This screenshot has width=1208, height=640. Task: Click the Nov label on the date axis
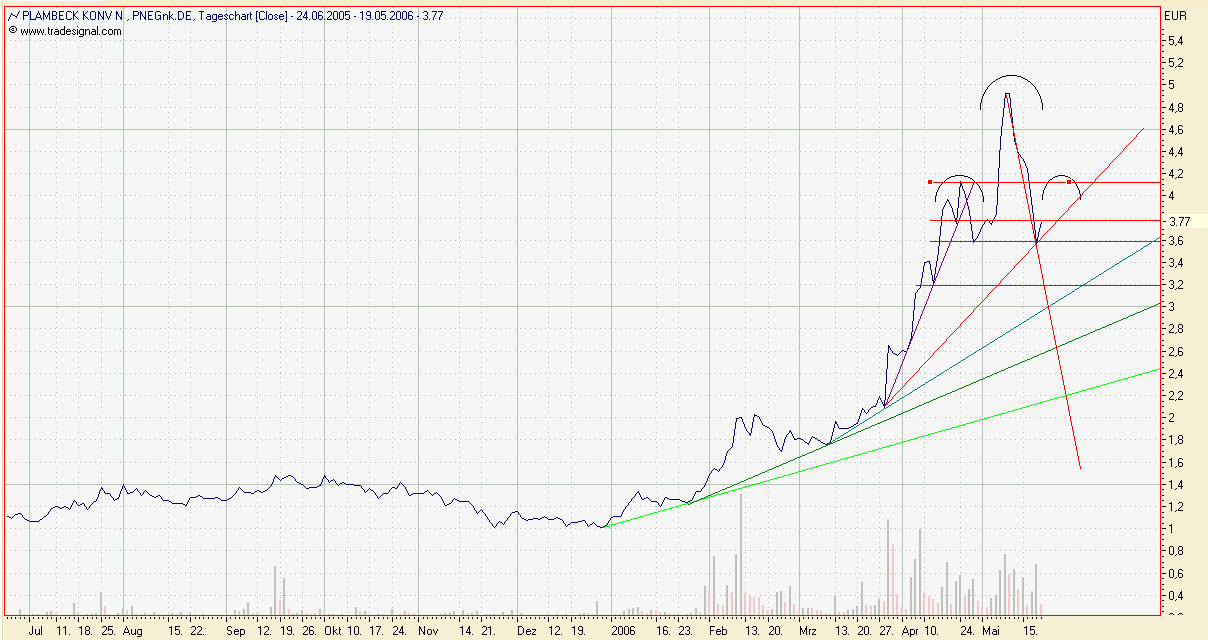click(428, 631)
